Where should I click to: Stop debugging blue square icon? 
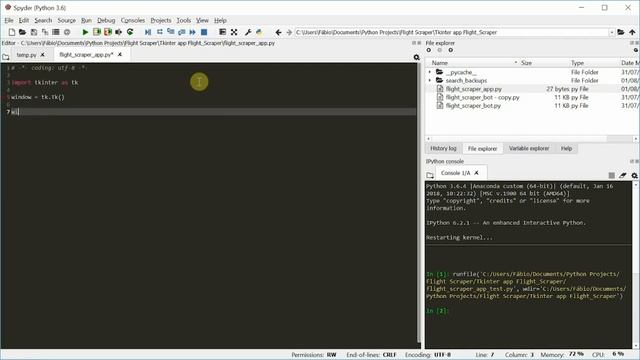tap(204, 32)
